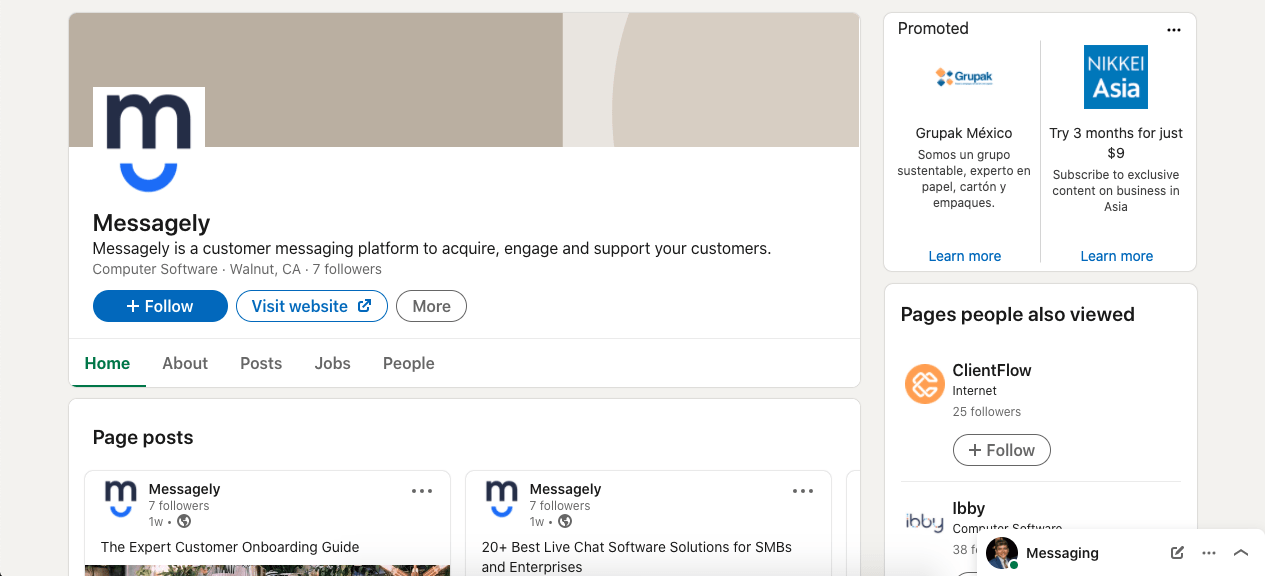Click the profile photo in the Messaging bar
Viewport: 1265px width, 576px height.
click(x=1002, y=553)
